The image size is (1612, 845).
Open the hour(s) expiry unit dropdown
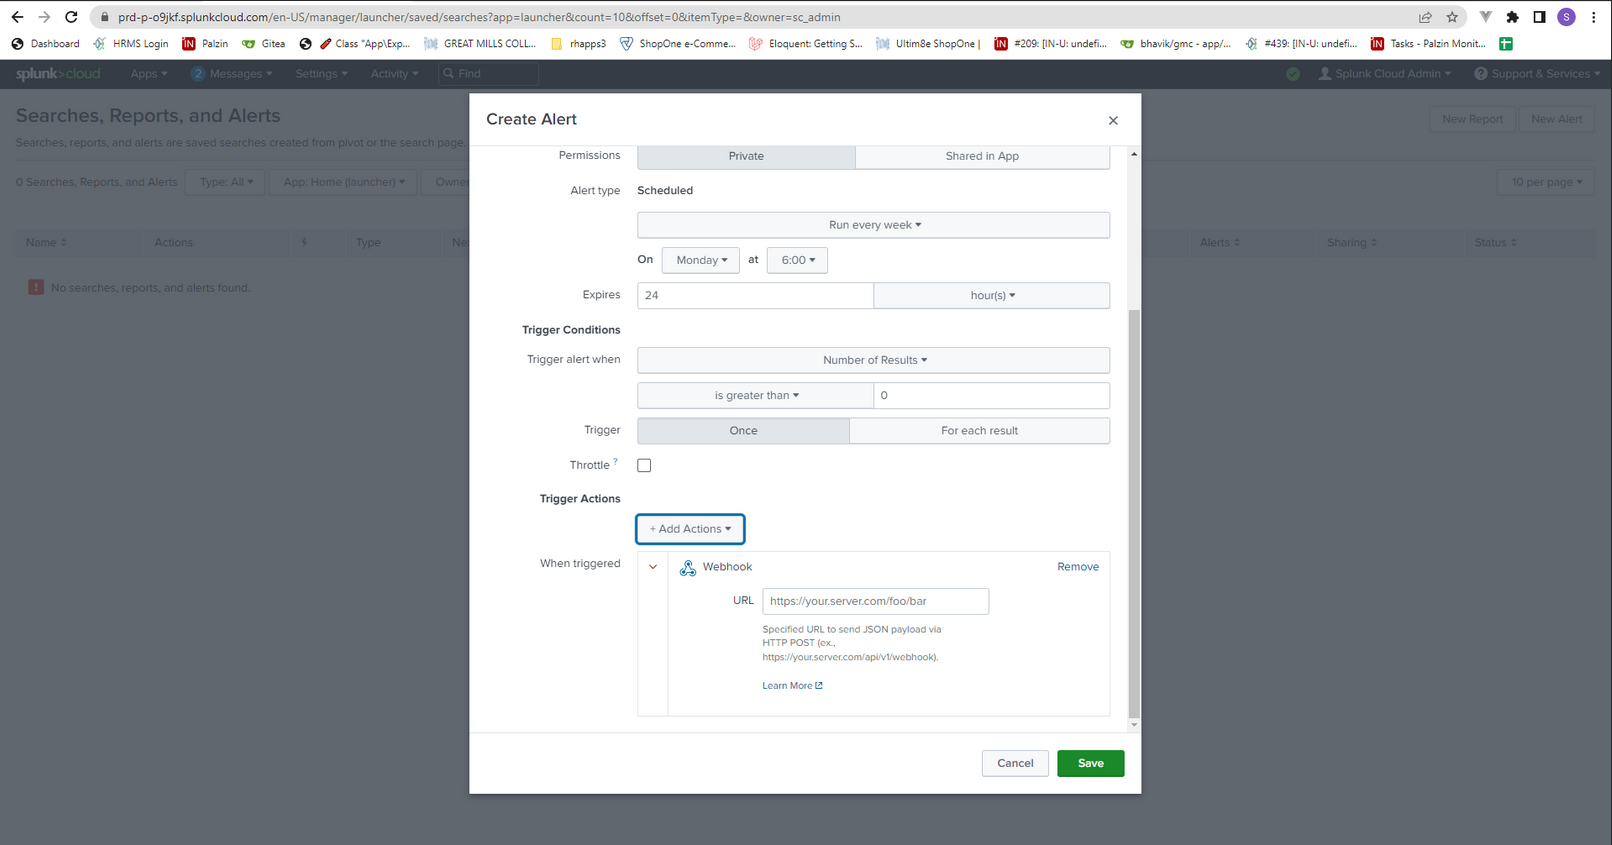click(992, 295)
